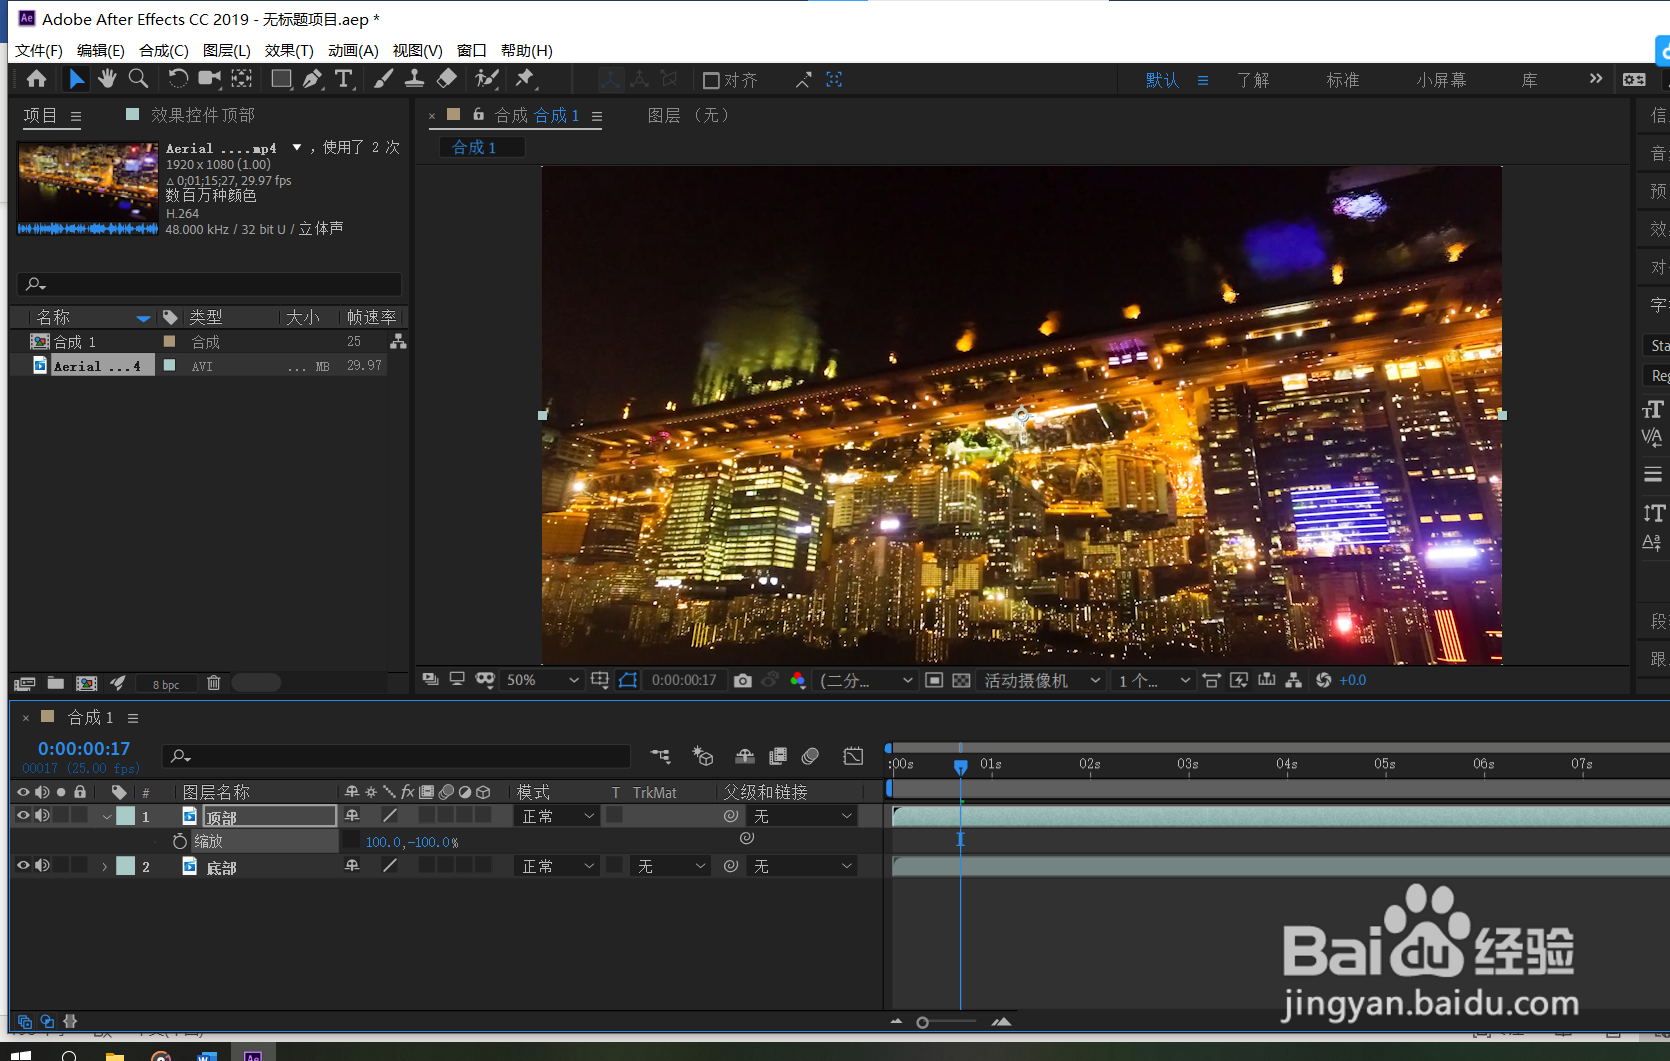Image resolution: width=1670 pixels, height=1061 pixels.
Task: Click the reset exposure icon in viewer
Action: 1323,680
